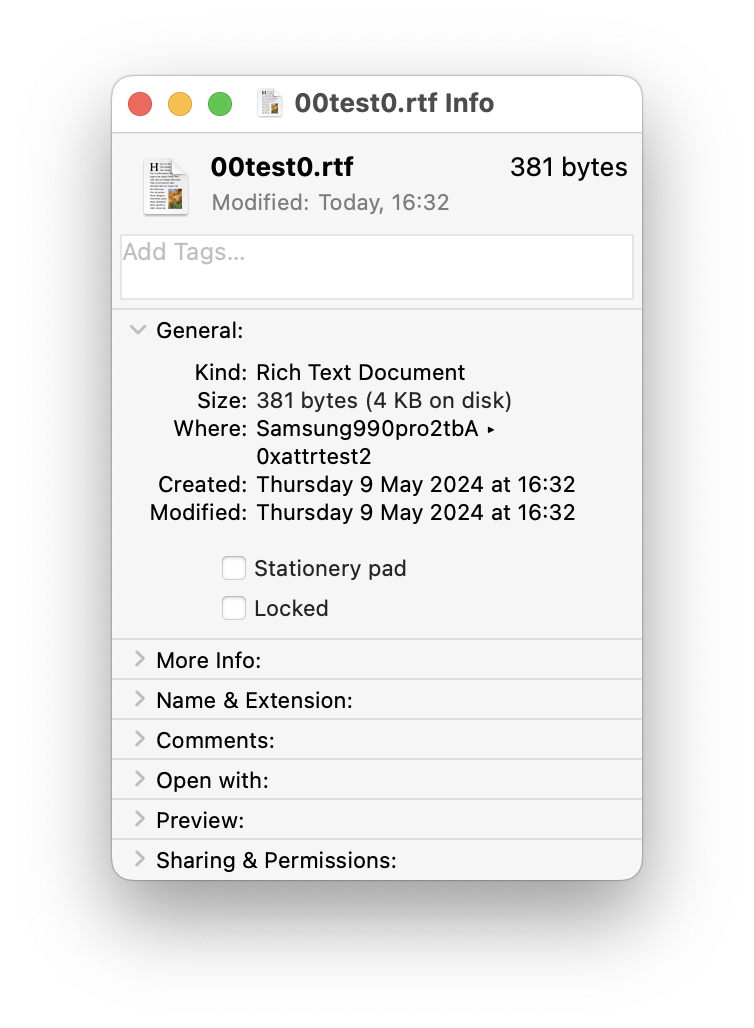Image resolution: width=754 pixels, height=1028 pixels.
Task: Click the document proxy icon in title bar
Action: point(270,104)
